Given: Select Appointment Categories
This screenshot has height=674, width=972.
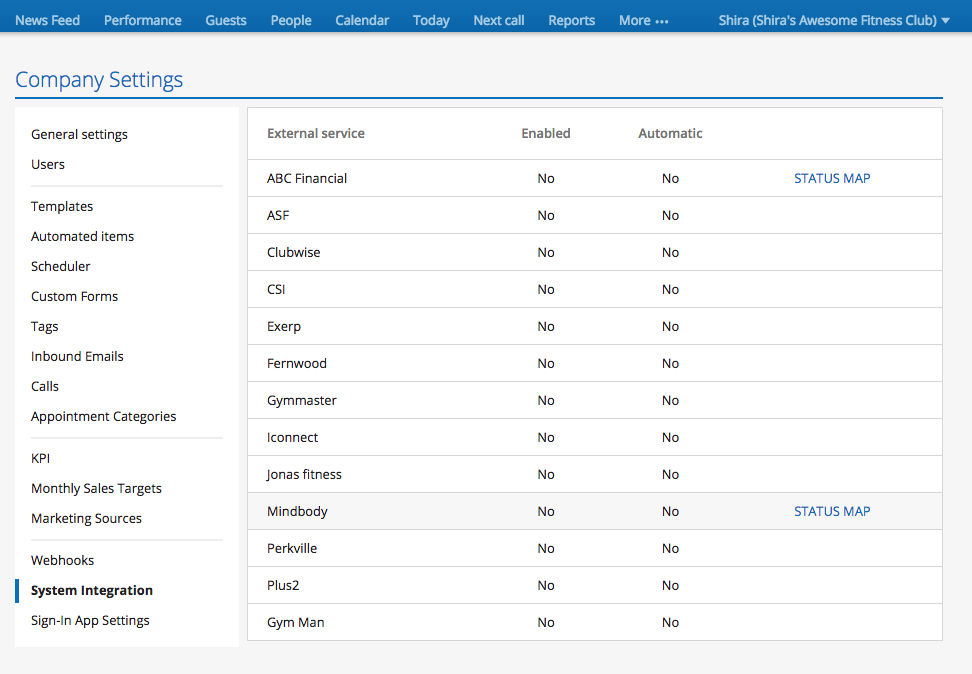Looking at the screenshot, I should [x=104, y=417].
